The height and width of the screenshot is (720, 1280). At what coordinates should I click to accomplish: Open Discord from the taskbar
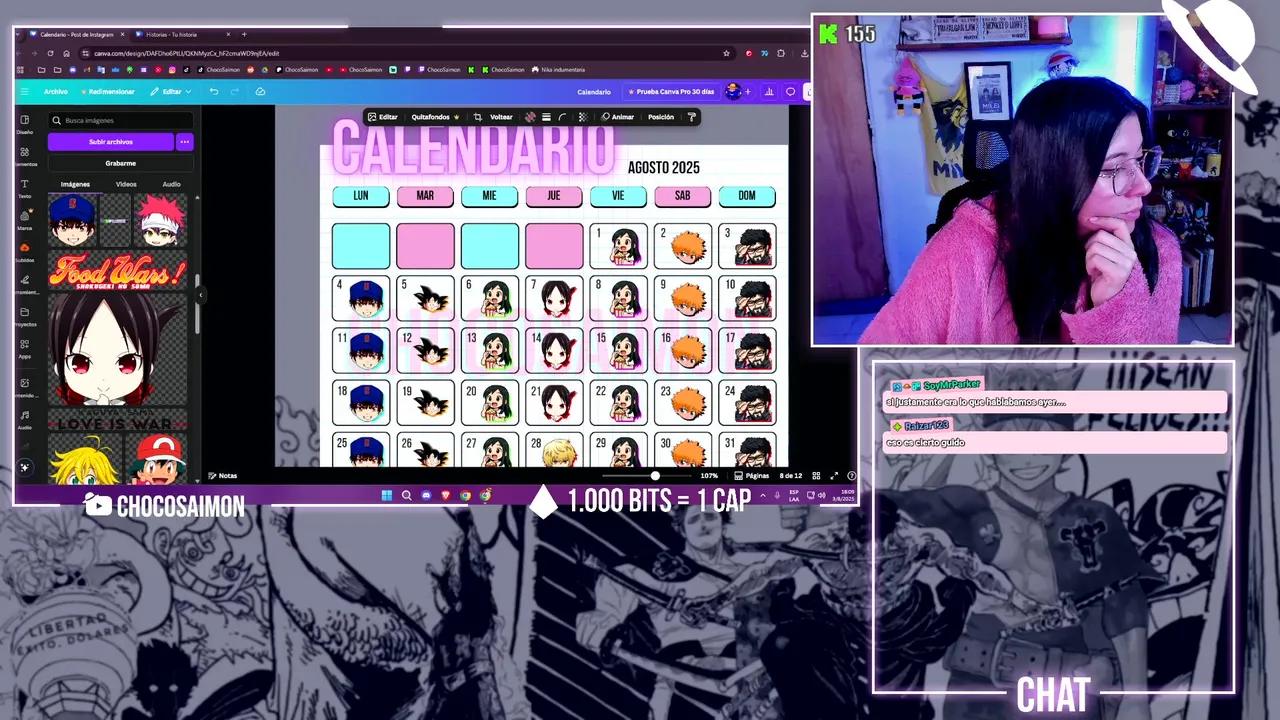coord(426,495)
